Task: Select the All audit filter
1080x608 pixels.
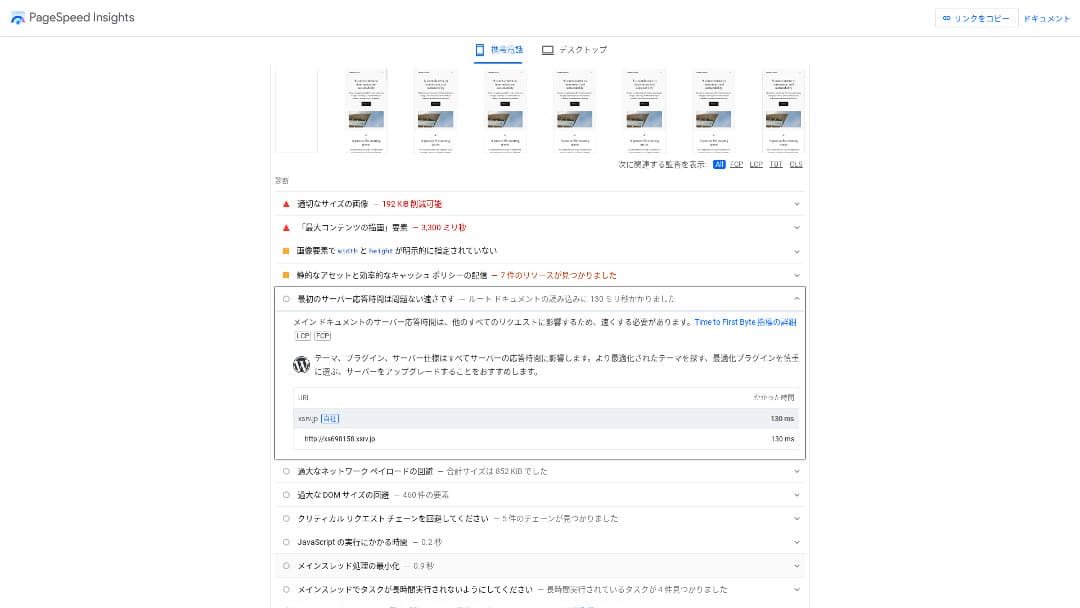Action: point(719,164)
